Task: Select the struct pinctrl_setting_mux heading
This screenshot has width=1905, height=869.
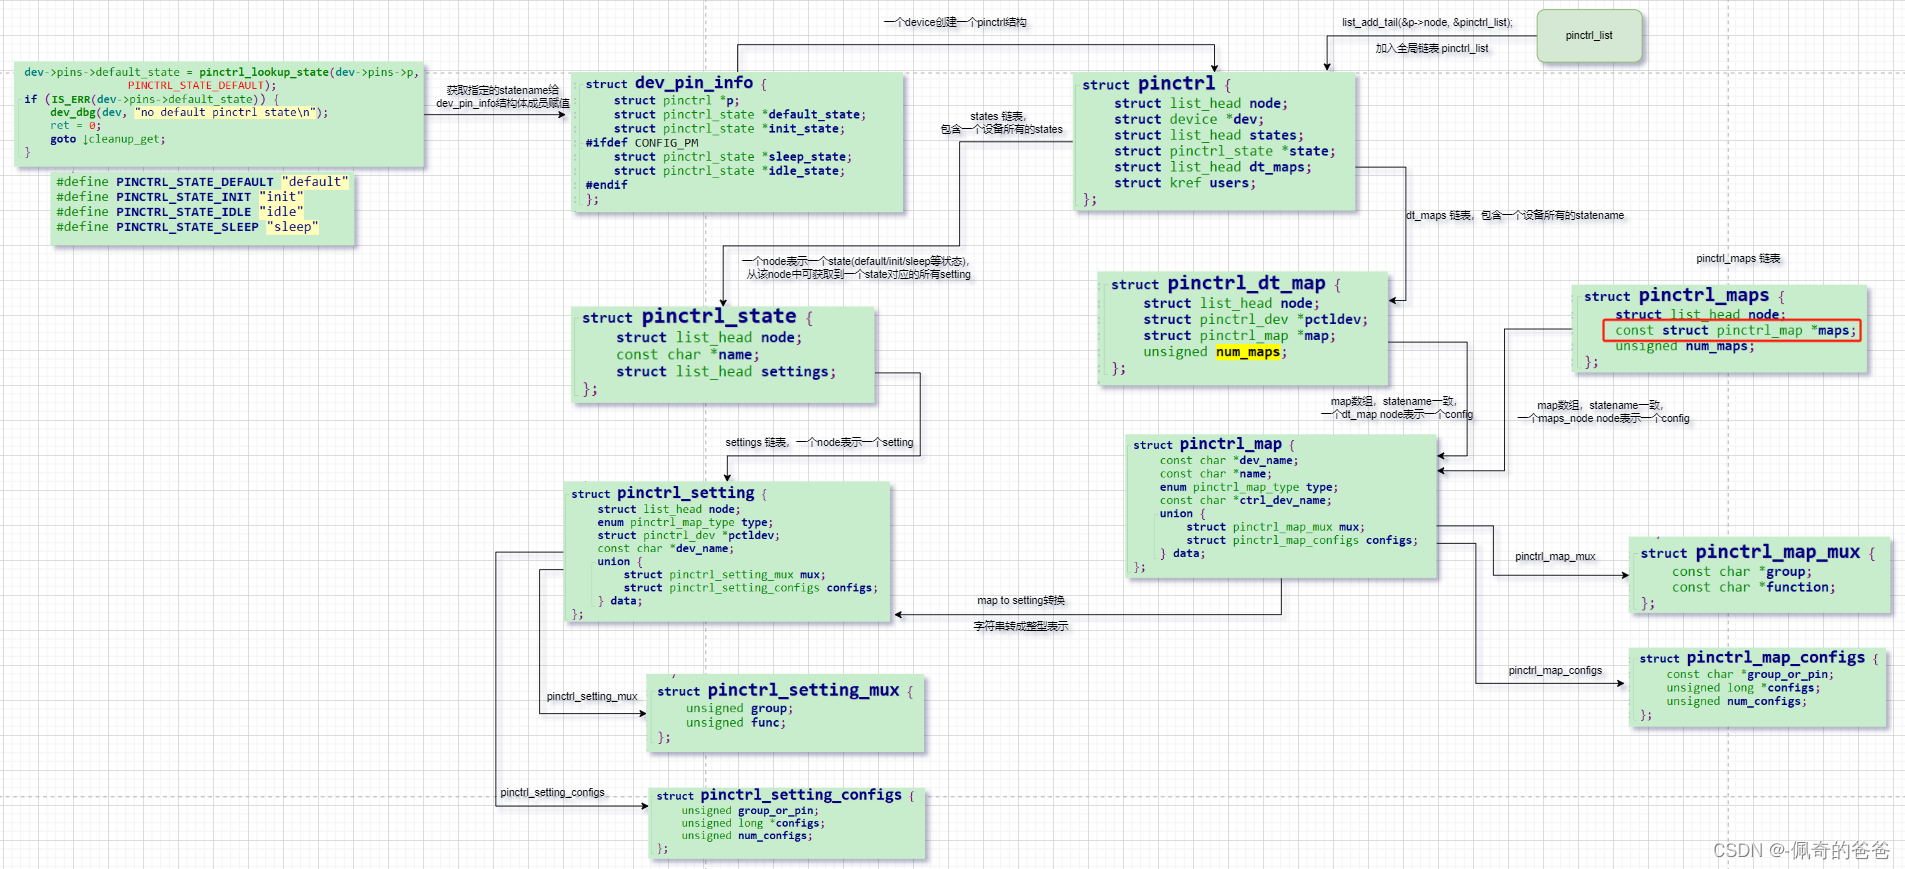Action: click(x=785, y=690)
